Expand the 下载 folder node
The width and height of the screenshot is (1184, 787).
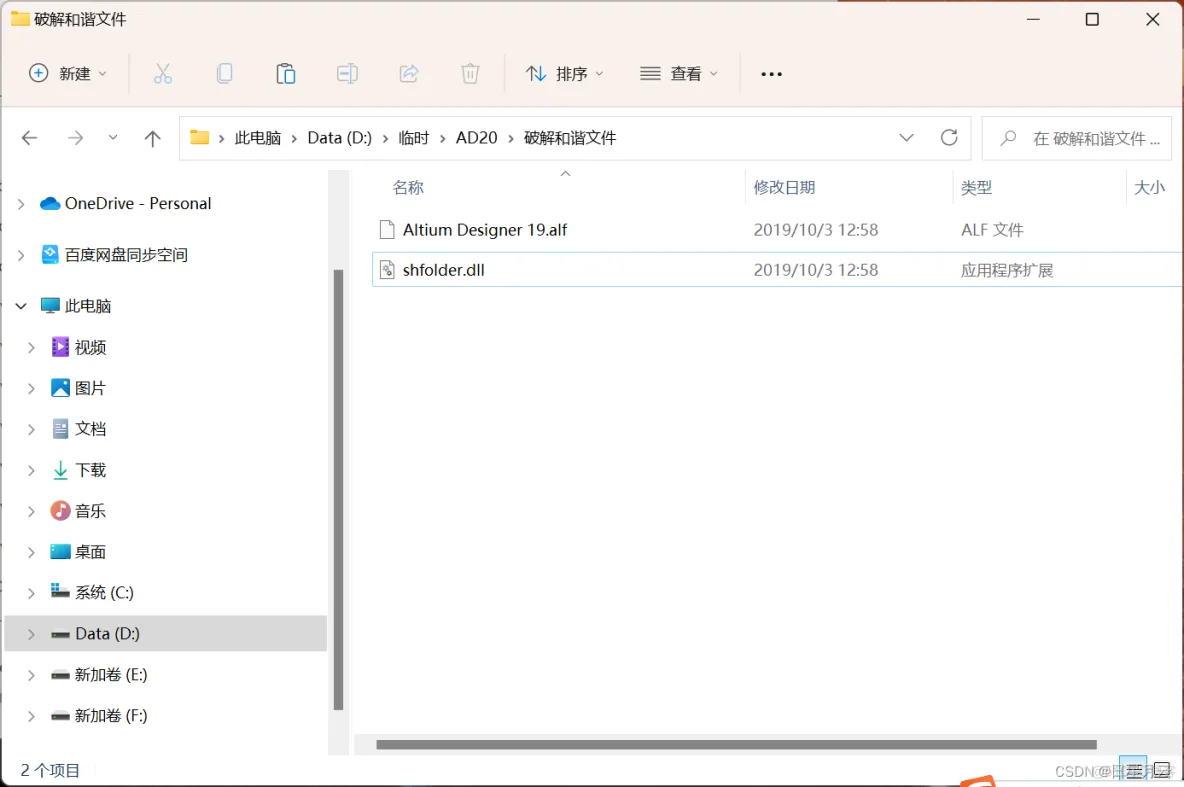point(31,471)
